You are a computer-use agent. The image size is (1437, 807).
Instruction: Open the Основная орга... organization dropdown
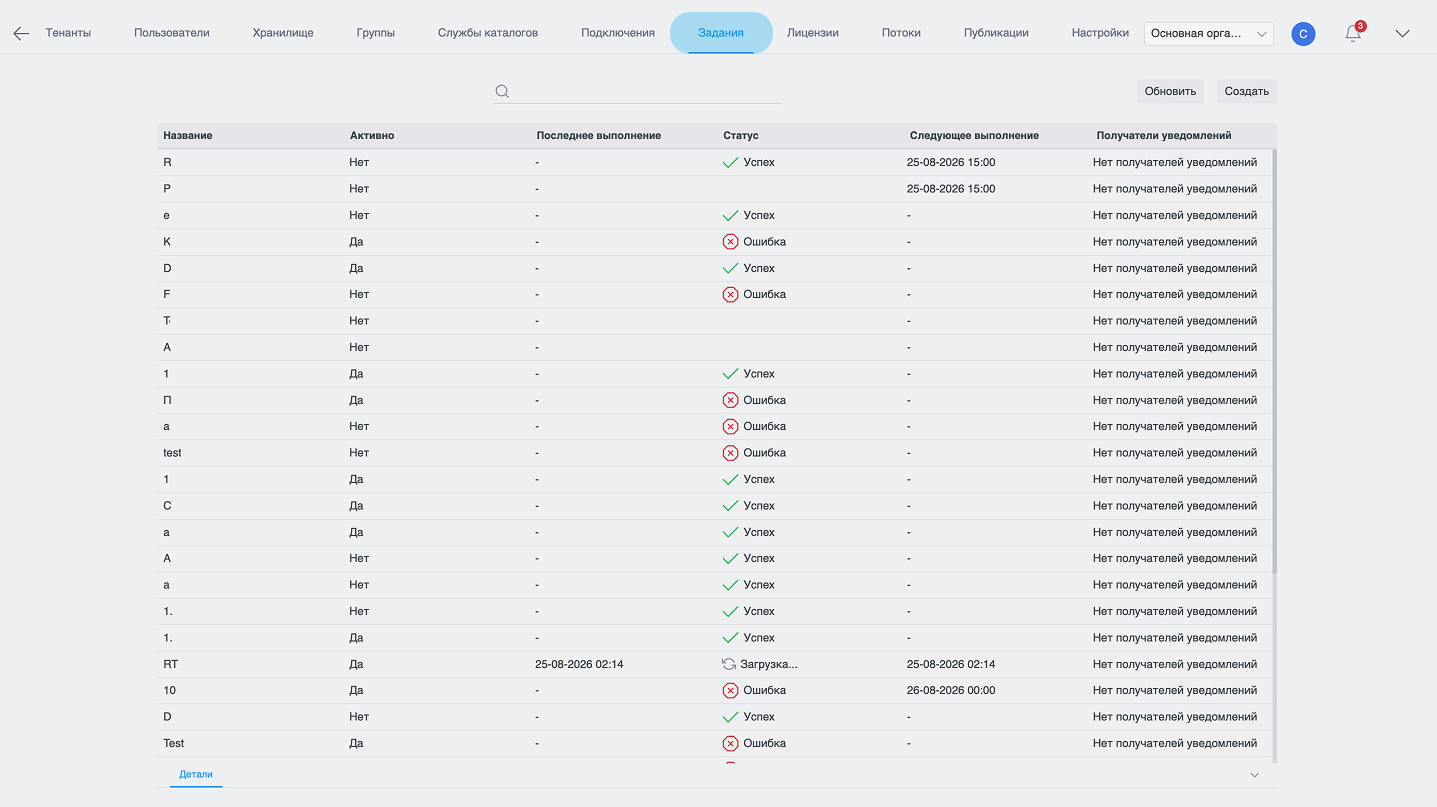tap(1209, 33)
